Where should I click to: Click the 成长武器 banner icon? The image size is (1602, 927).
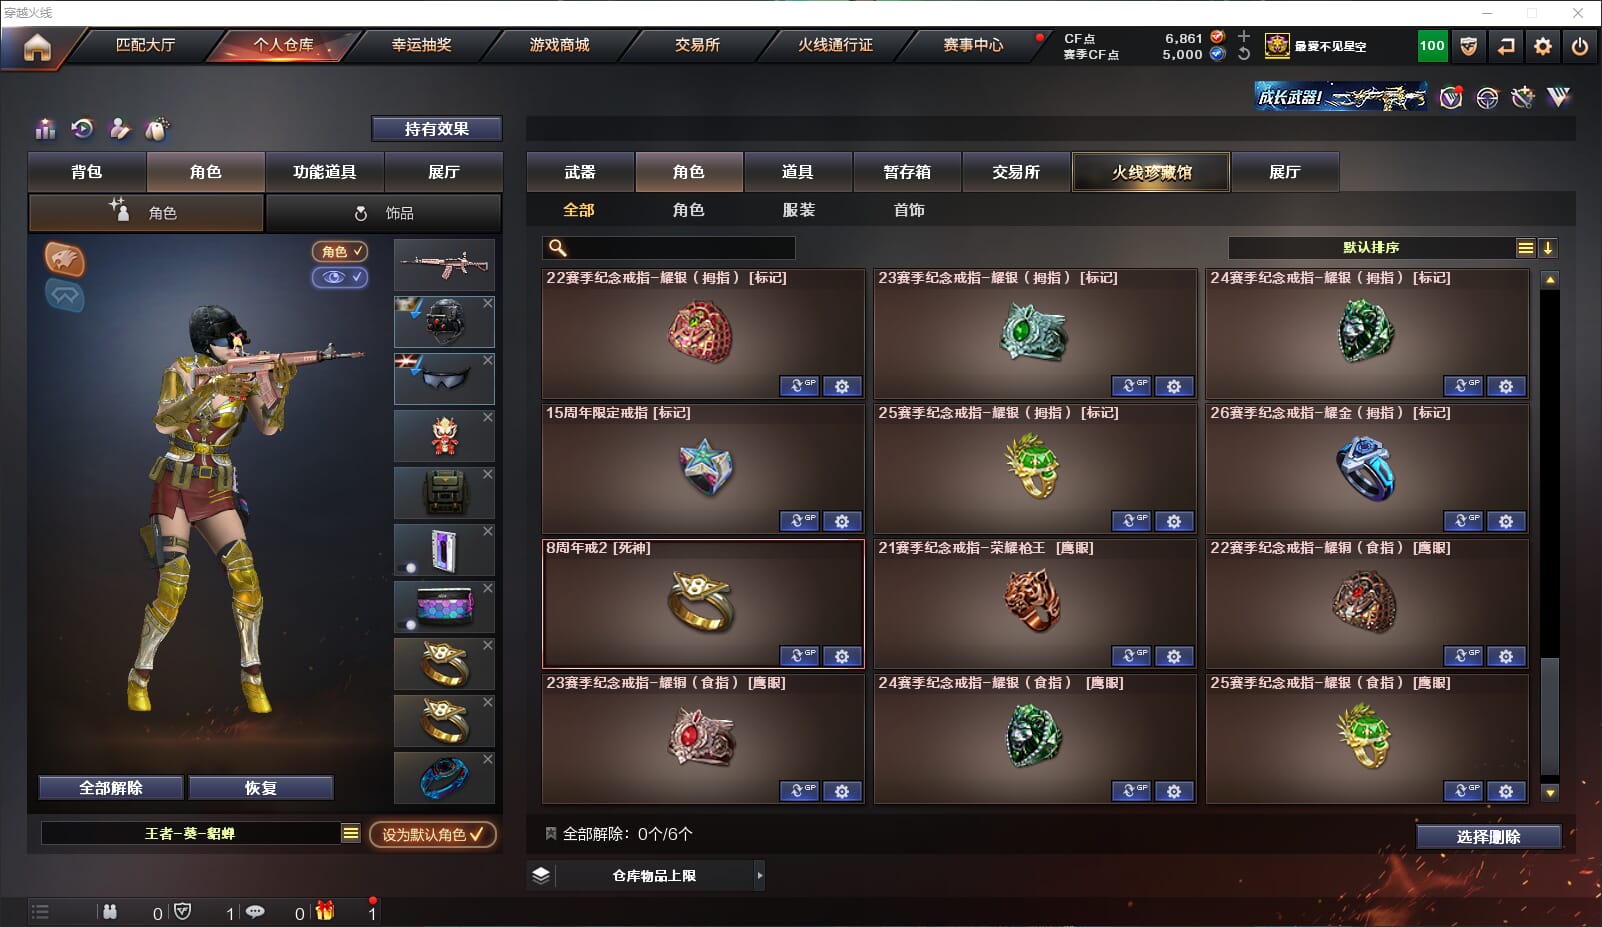pos(1341,96)
